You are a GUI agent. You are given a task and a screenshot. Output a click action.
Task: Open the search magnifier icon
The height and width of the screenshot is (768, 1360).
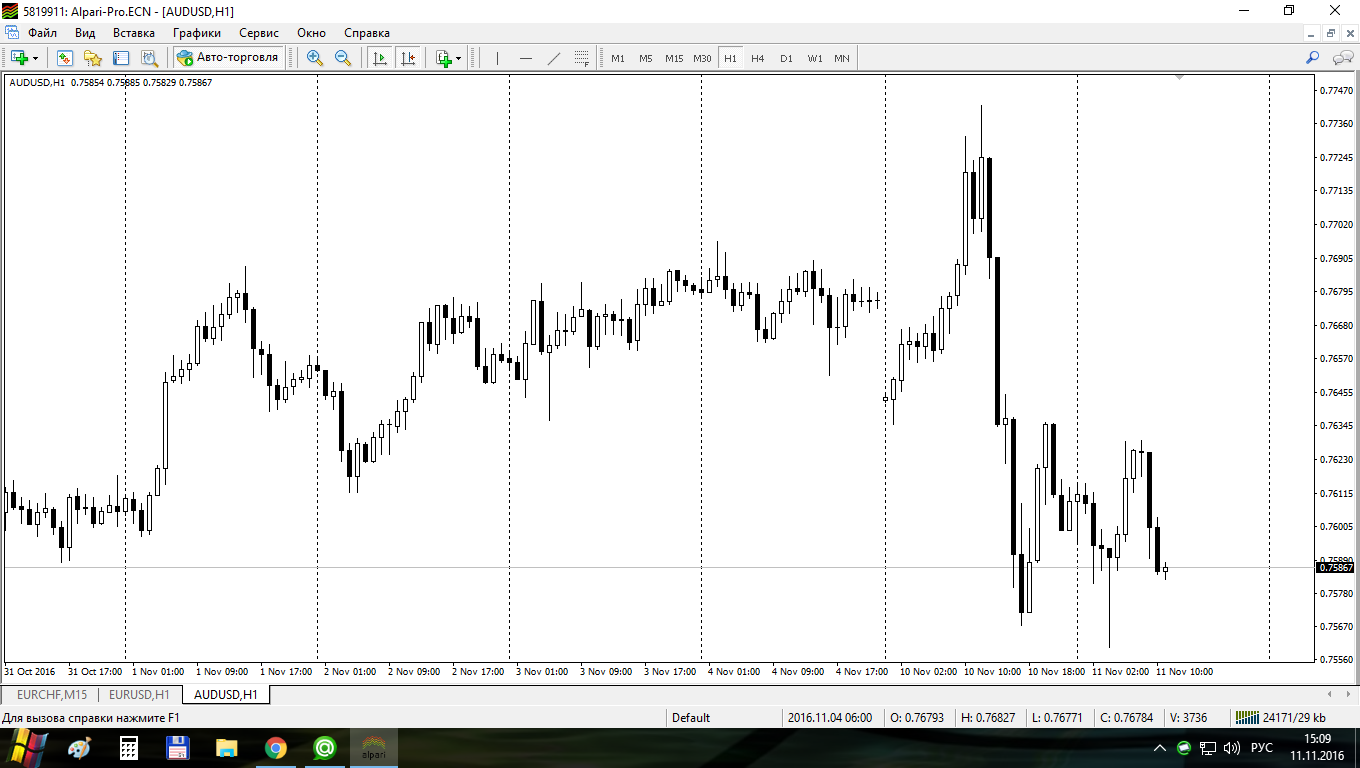[x=1313, y=58]
